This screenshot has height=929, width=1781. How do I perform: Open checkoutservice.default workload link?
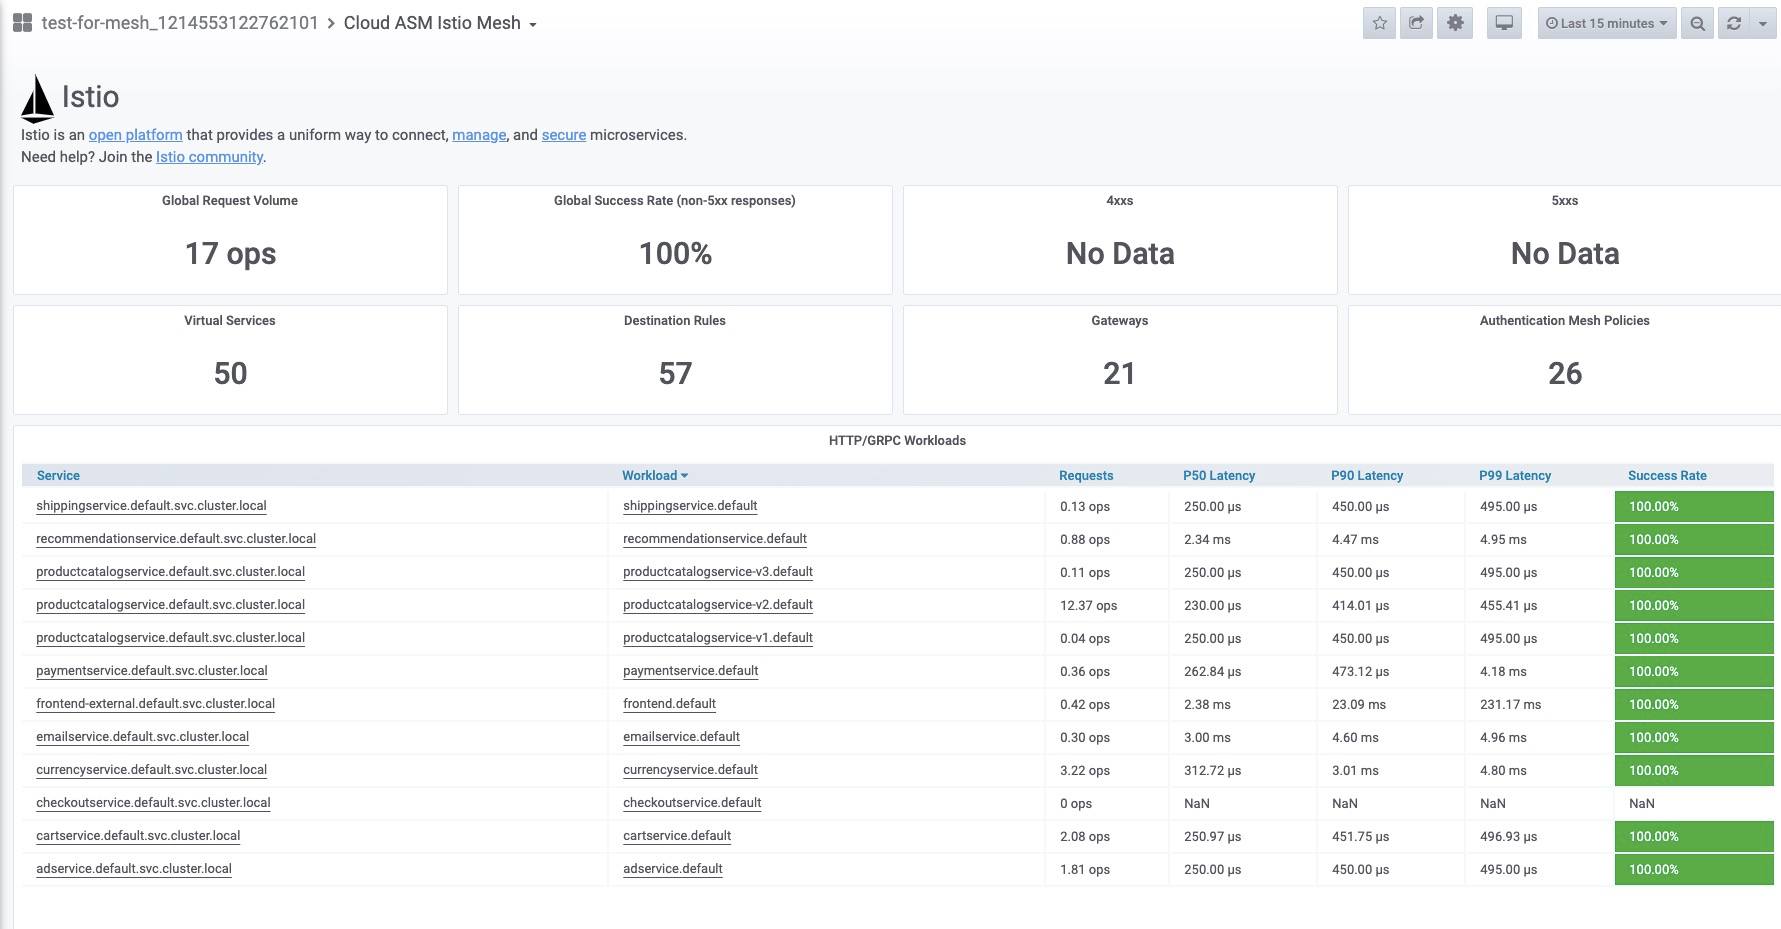(x=692, y=803)
